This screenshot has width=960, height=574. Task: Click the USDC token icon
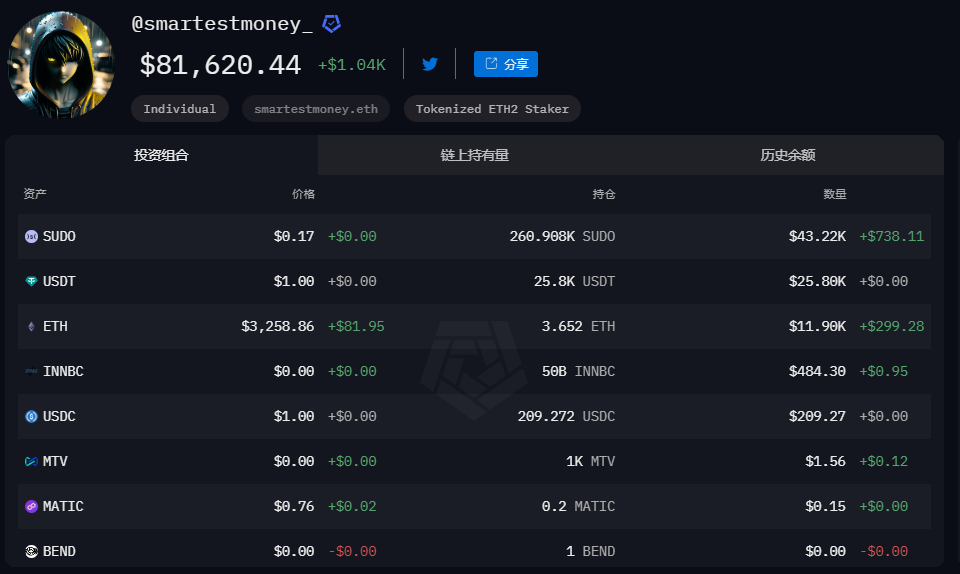(x=31, y=417)
